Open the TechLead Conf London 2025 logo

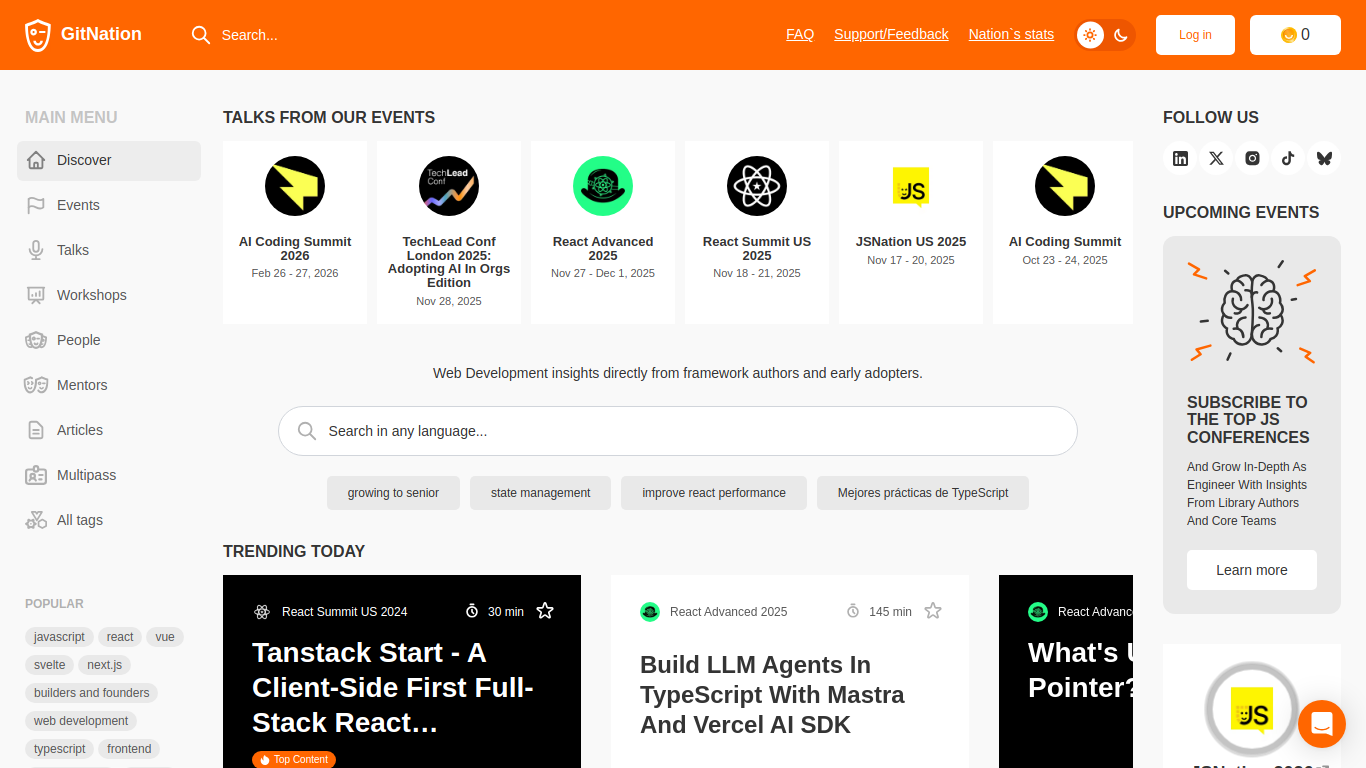[x=449, y=186]
